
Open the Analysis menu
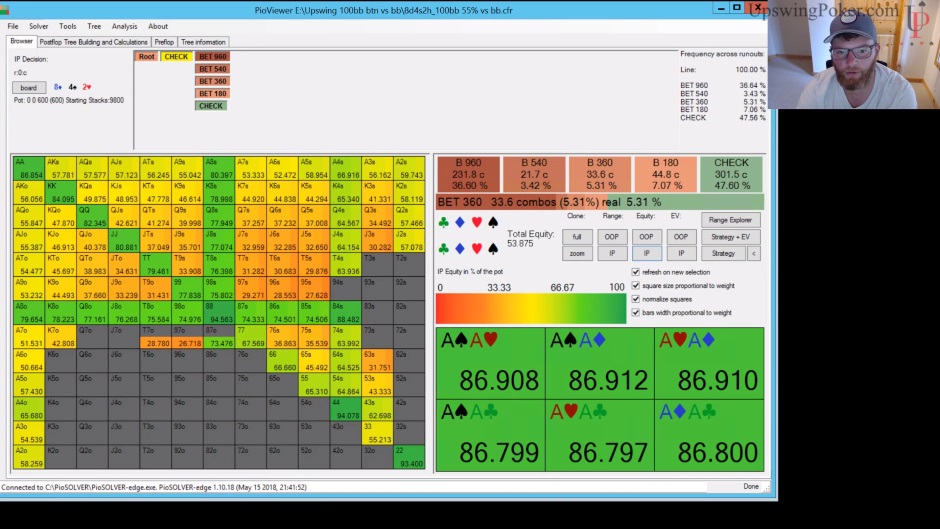(124, 26)
